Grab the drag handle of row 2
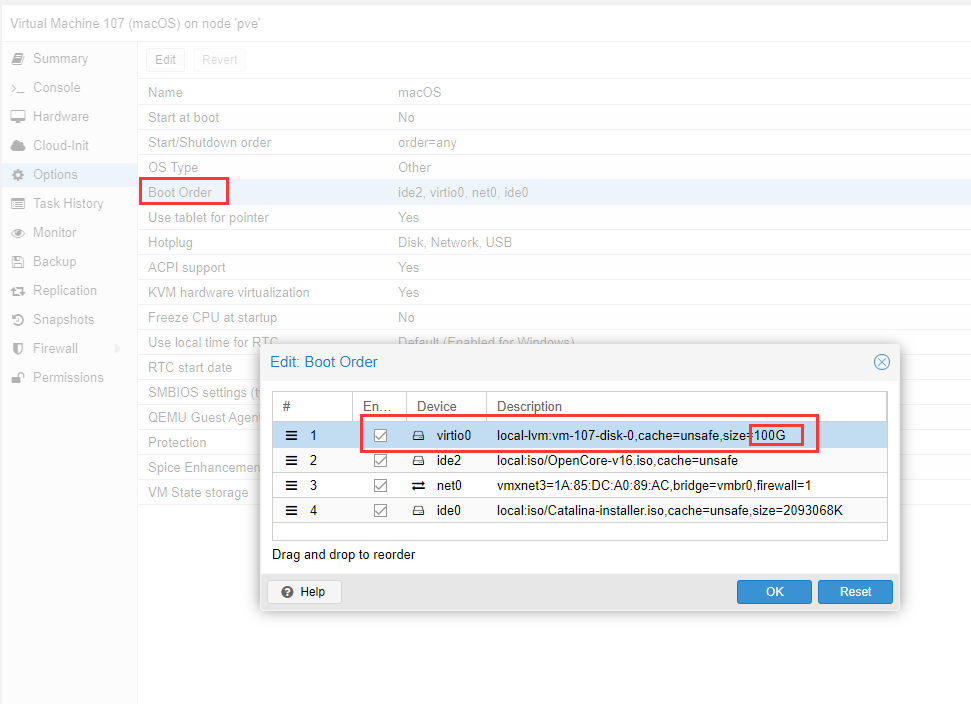Viewport: 971px width, 704px height. point(292,461)
